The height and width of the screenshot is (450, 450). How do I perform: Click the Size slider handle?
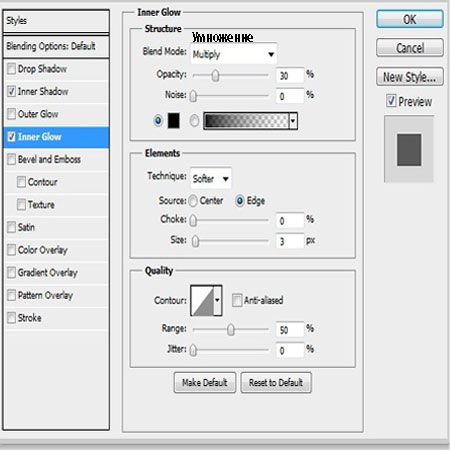click(195, 241)
